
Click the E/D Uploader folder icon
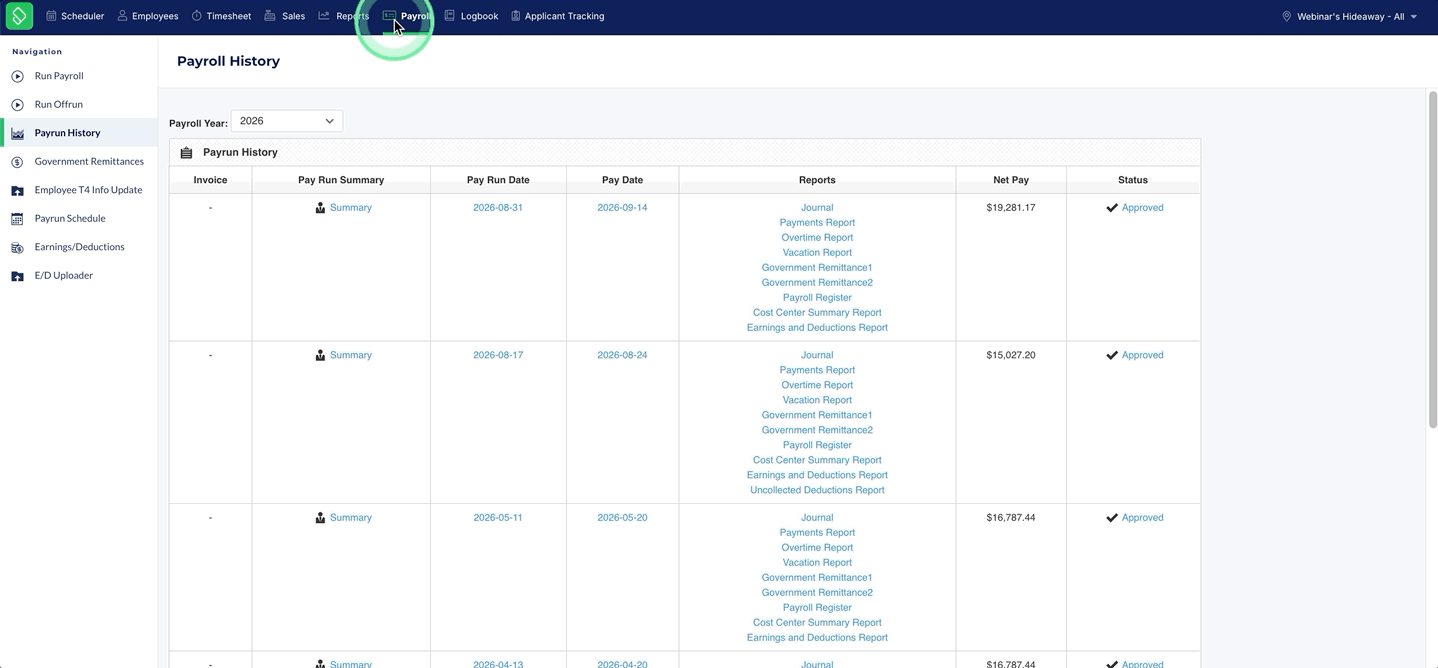(x=17, y=275)
